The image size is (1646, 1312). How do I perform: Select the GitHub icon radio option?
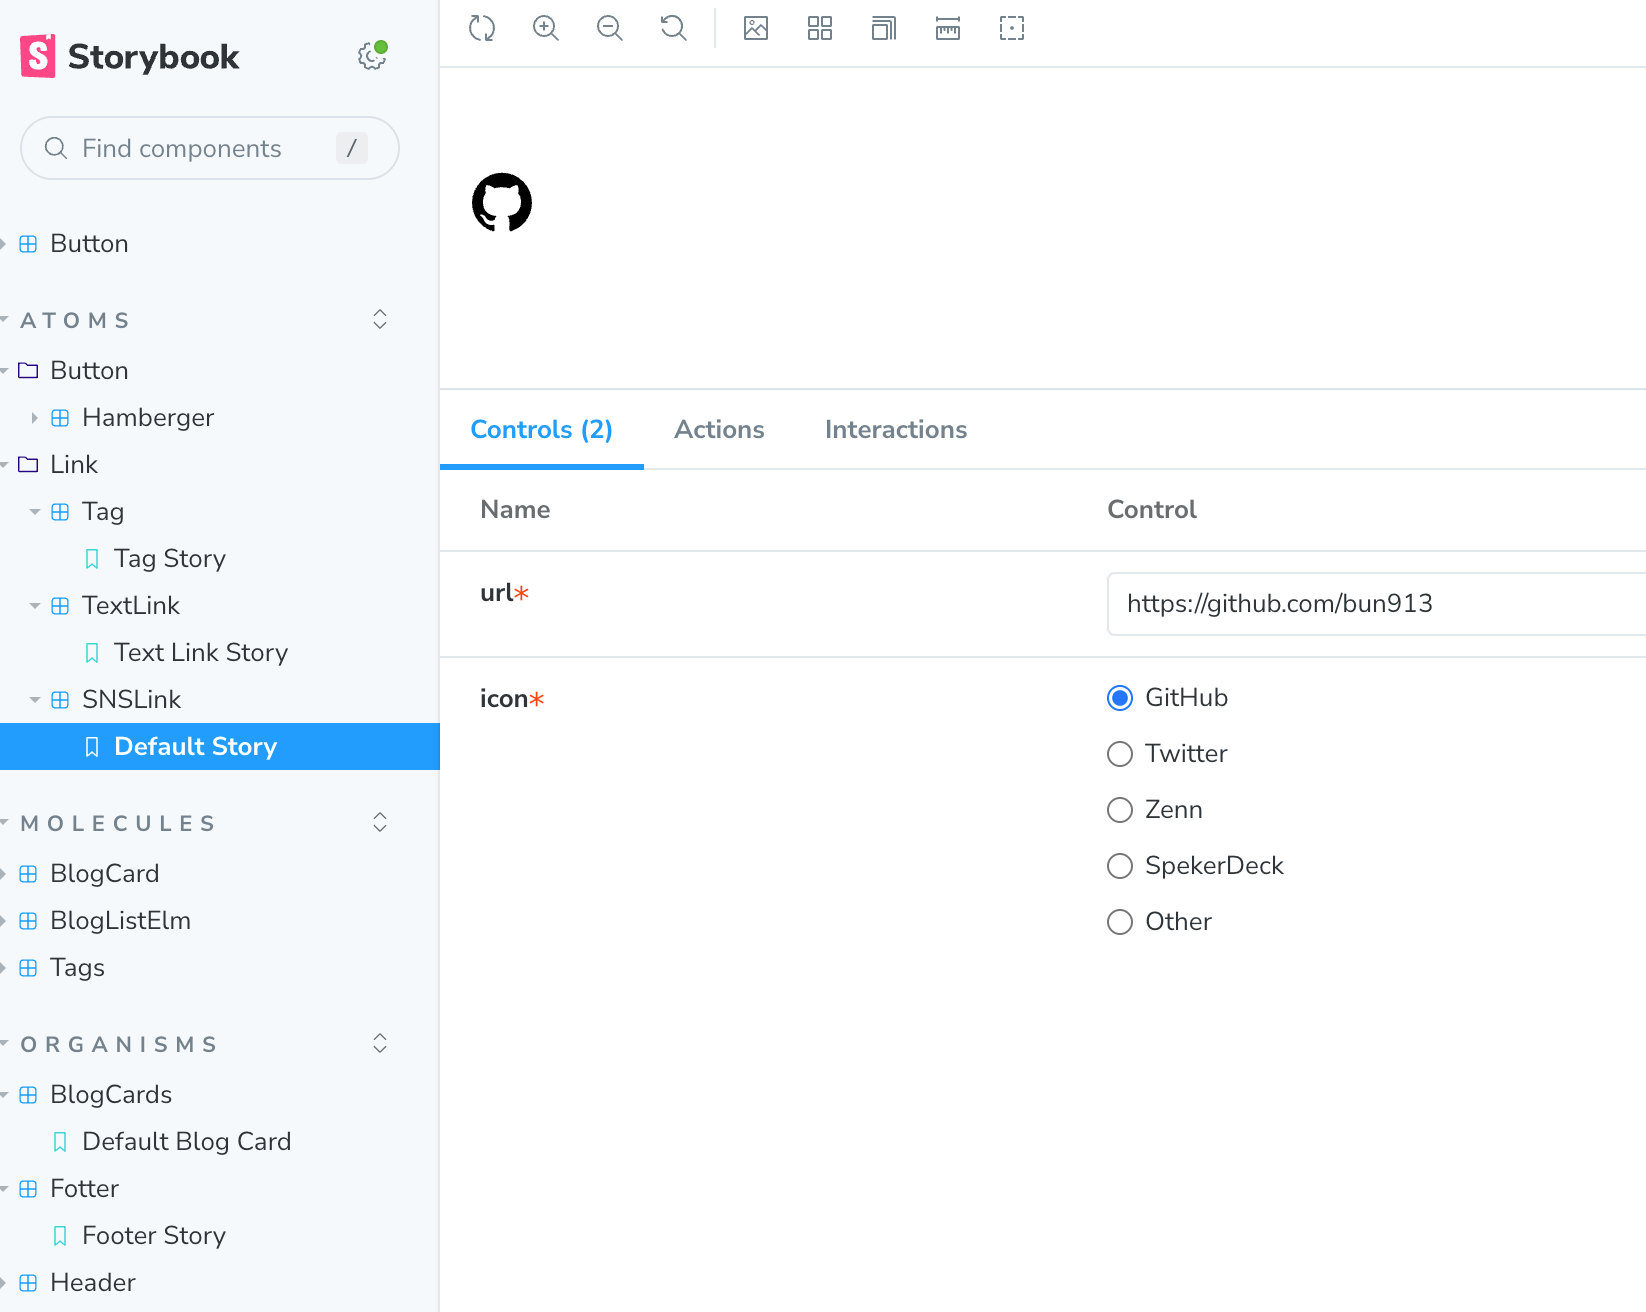coord(1120,698)
